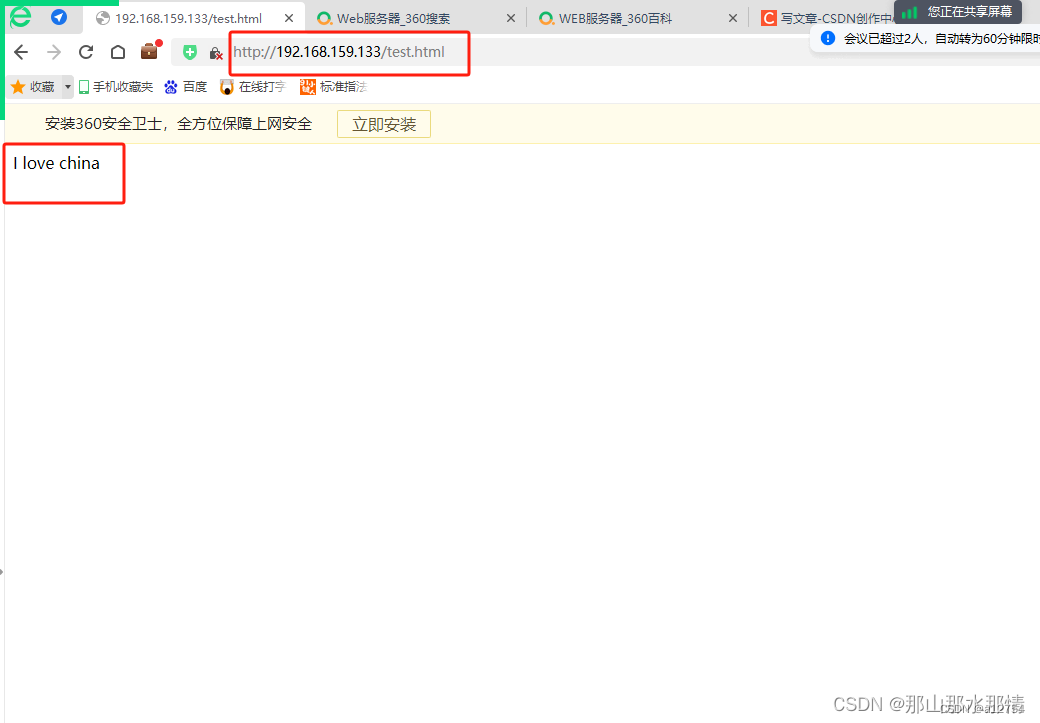Open the red briefcase account icon

(149, 51)
